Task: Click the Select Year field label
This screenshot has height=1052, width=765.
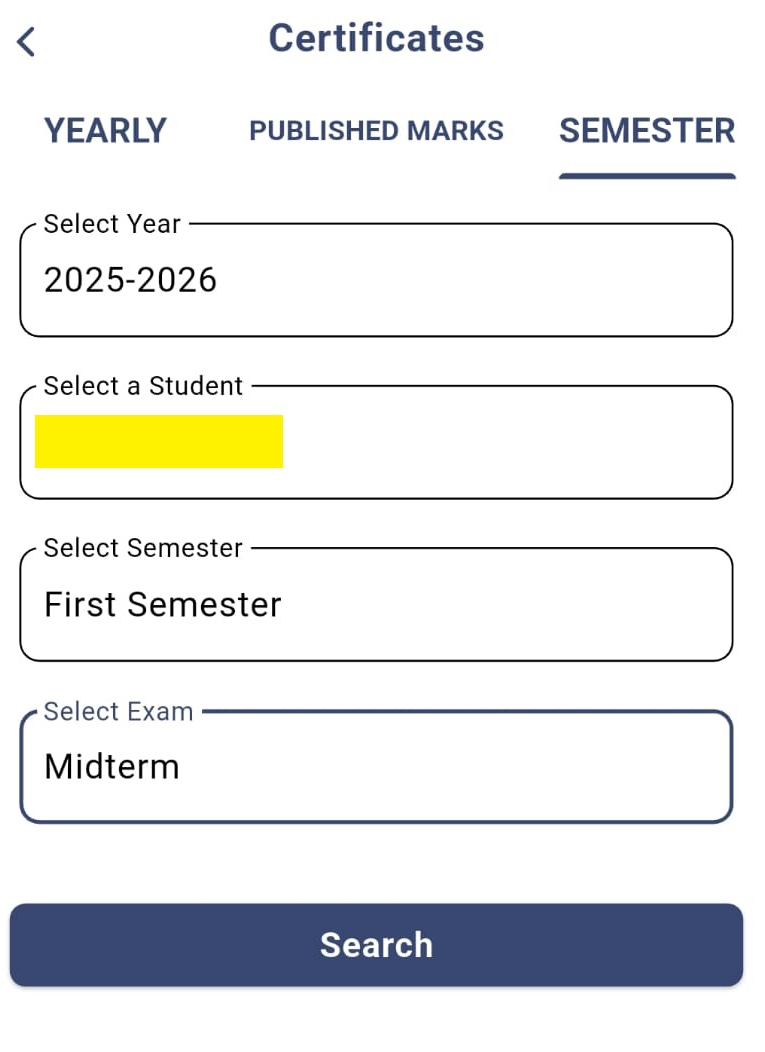Action: (112, 224)
